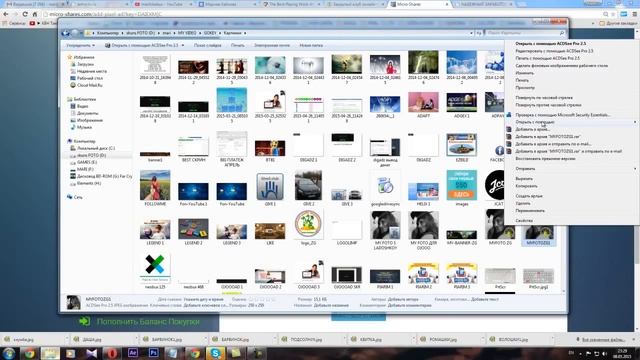Choose Копировать in context menu
640x360 pixels.
526,186
